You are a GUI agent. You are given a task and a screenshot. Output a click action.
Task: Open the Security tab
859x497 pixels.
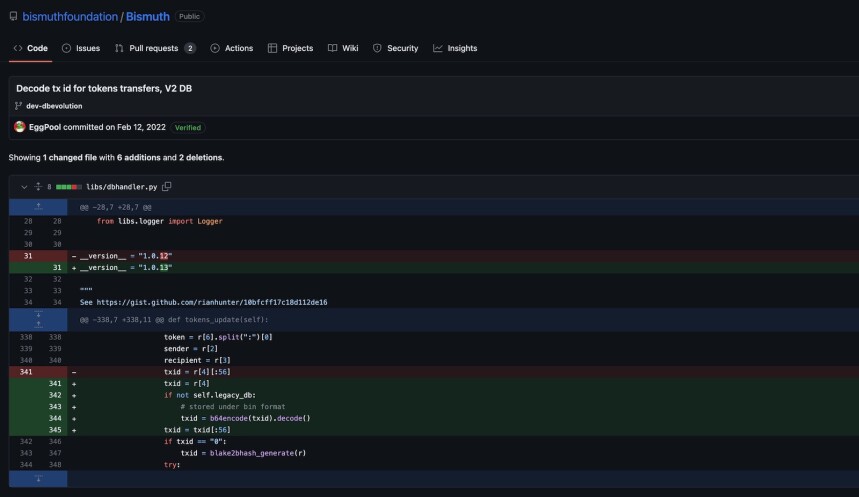click(x=396, y=48)
